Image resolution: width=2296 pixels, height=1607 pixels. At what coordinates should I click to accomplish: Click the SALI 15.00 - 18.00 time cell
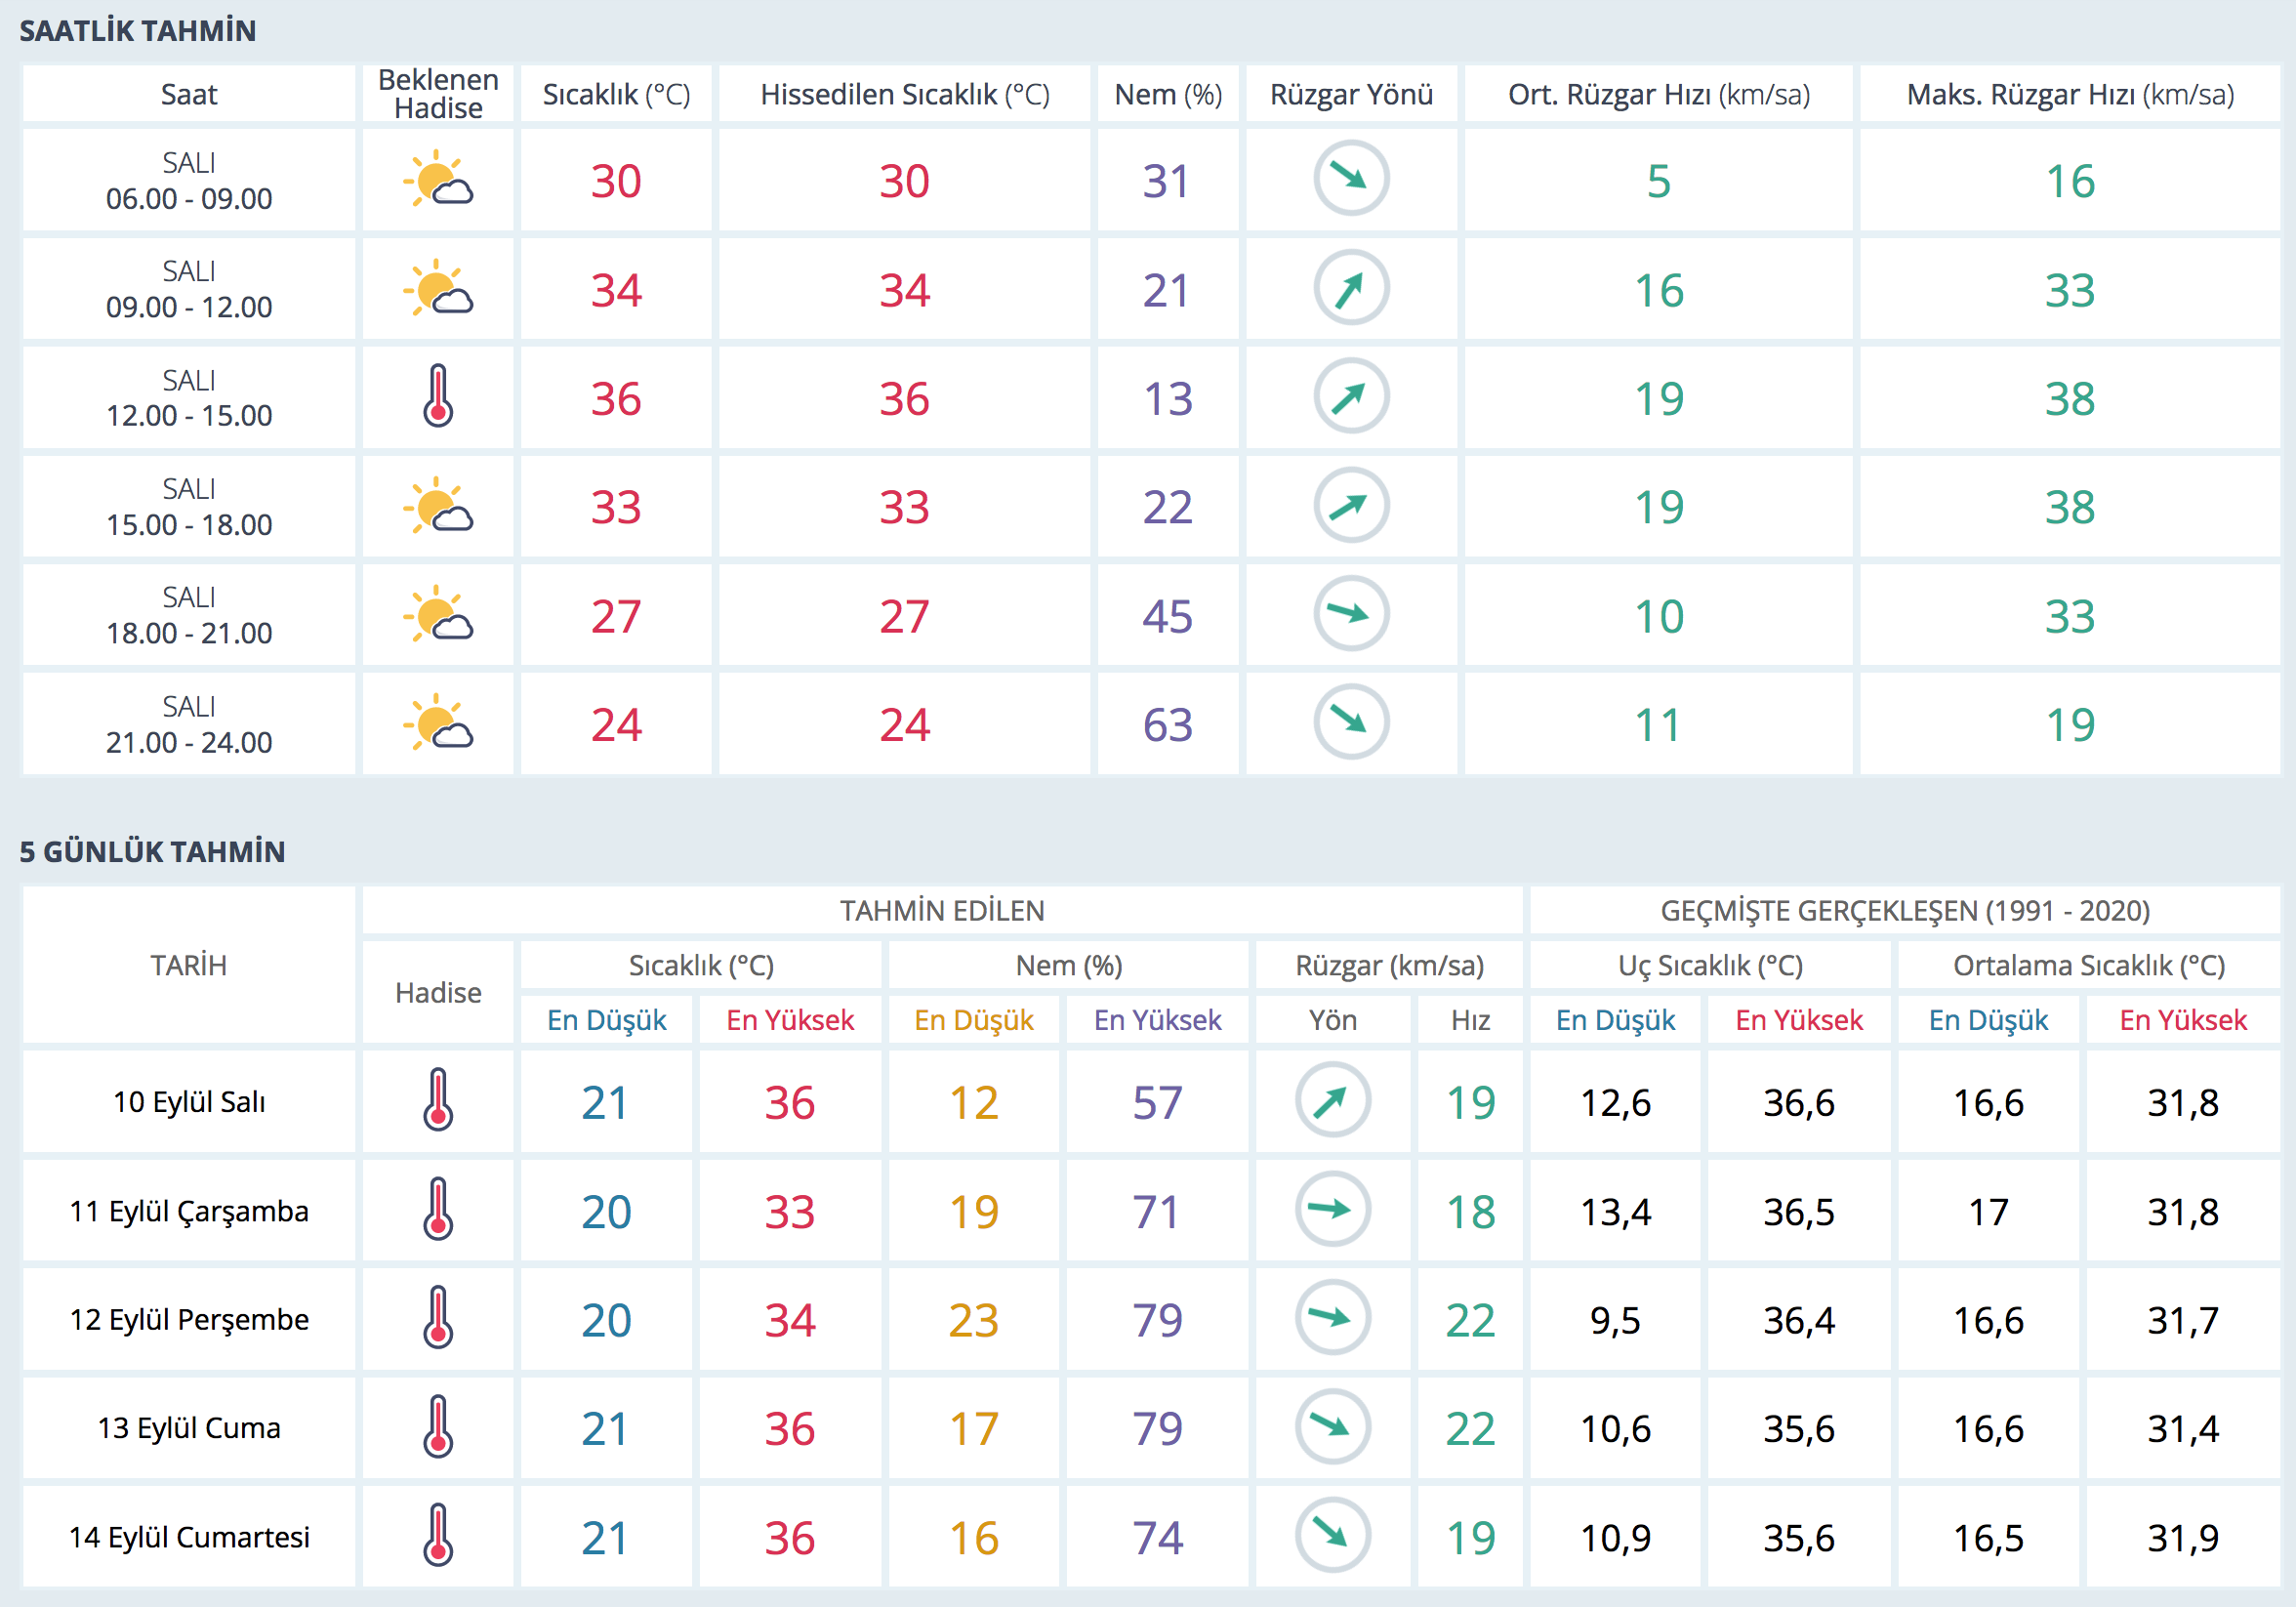189,507
